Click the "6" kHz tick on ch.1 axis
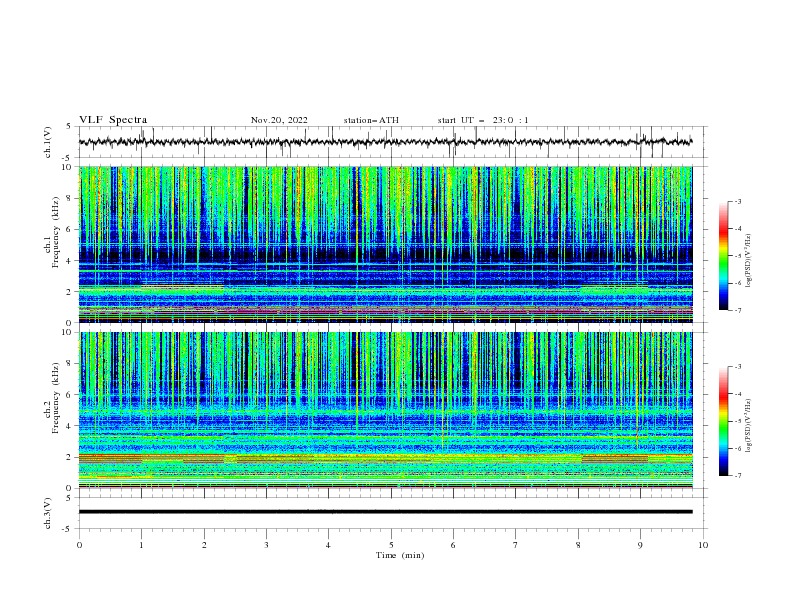792x612 pixels. [x=69, y=229]
